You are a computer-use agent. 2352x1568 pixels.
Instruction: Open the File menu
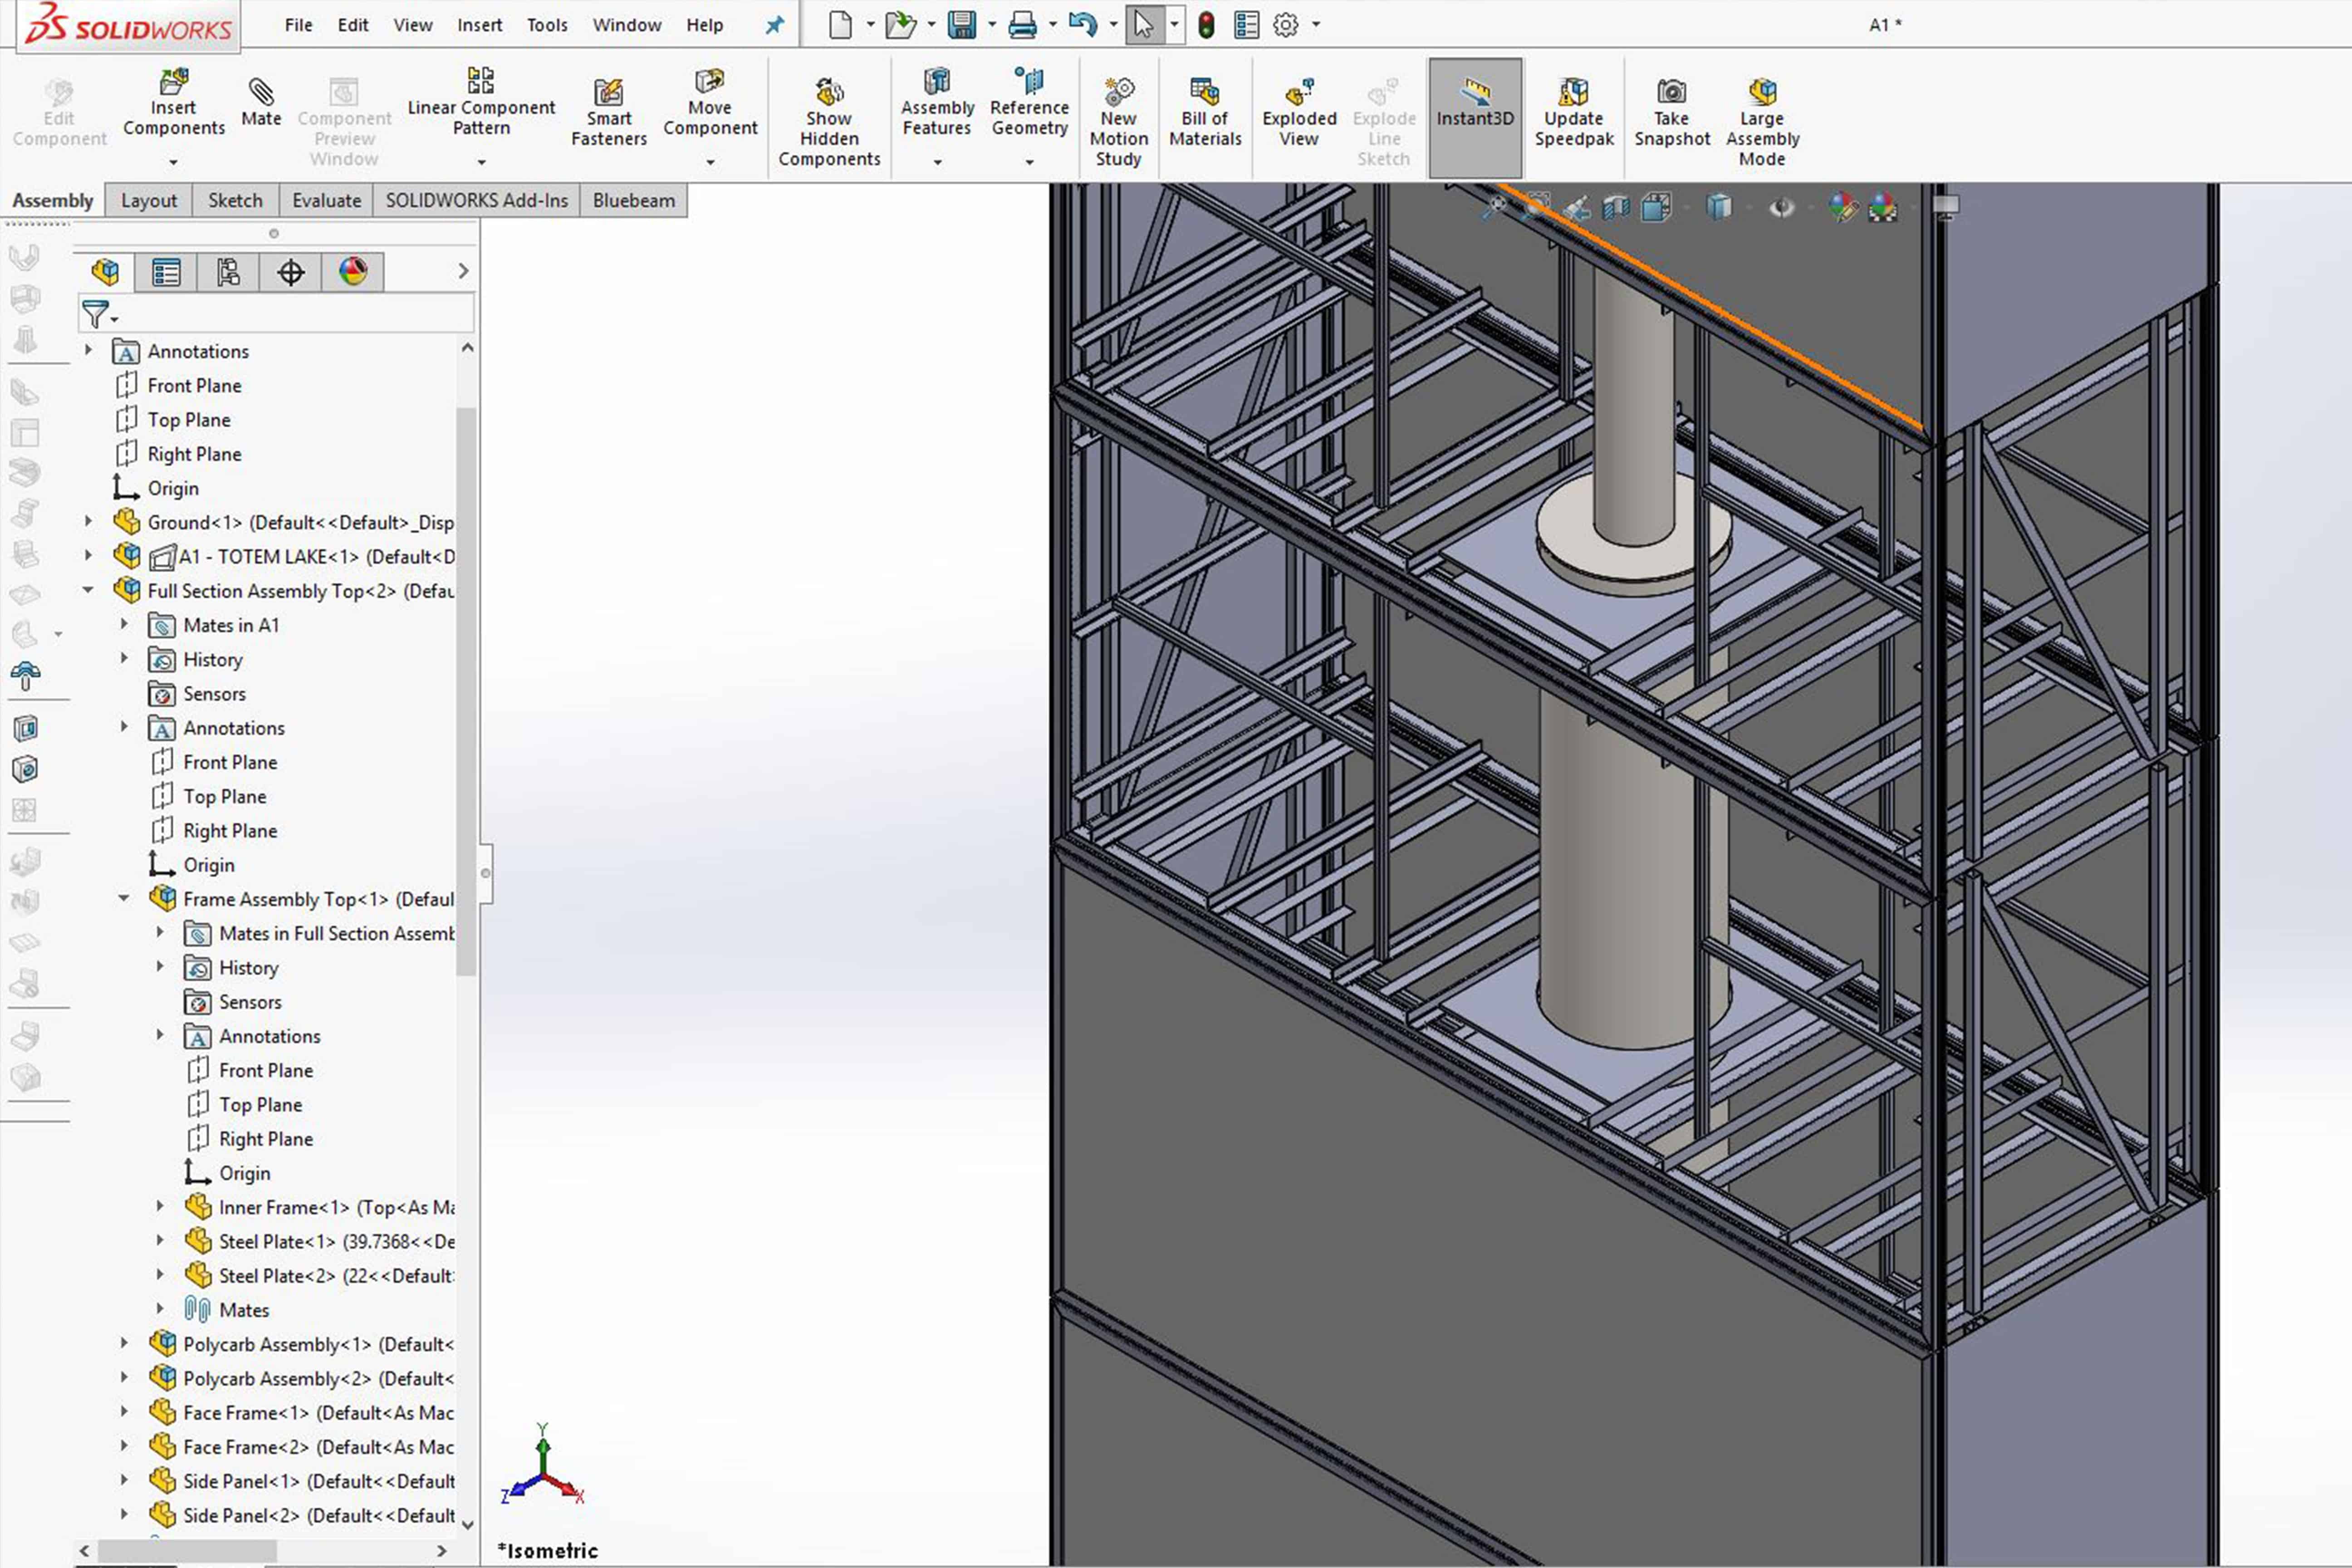[x=298, y=25]
